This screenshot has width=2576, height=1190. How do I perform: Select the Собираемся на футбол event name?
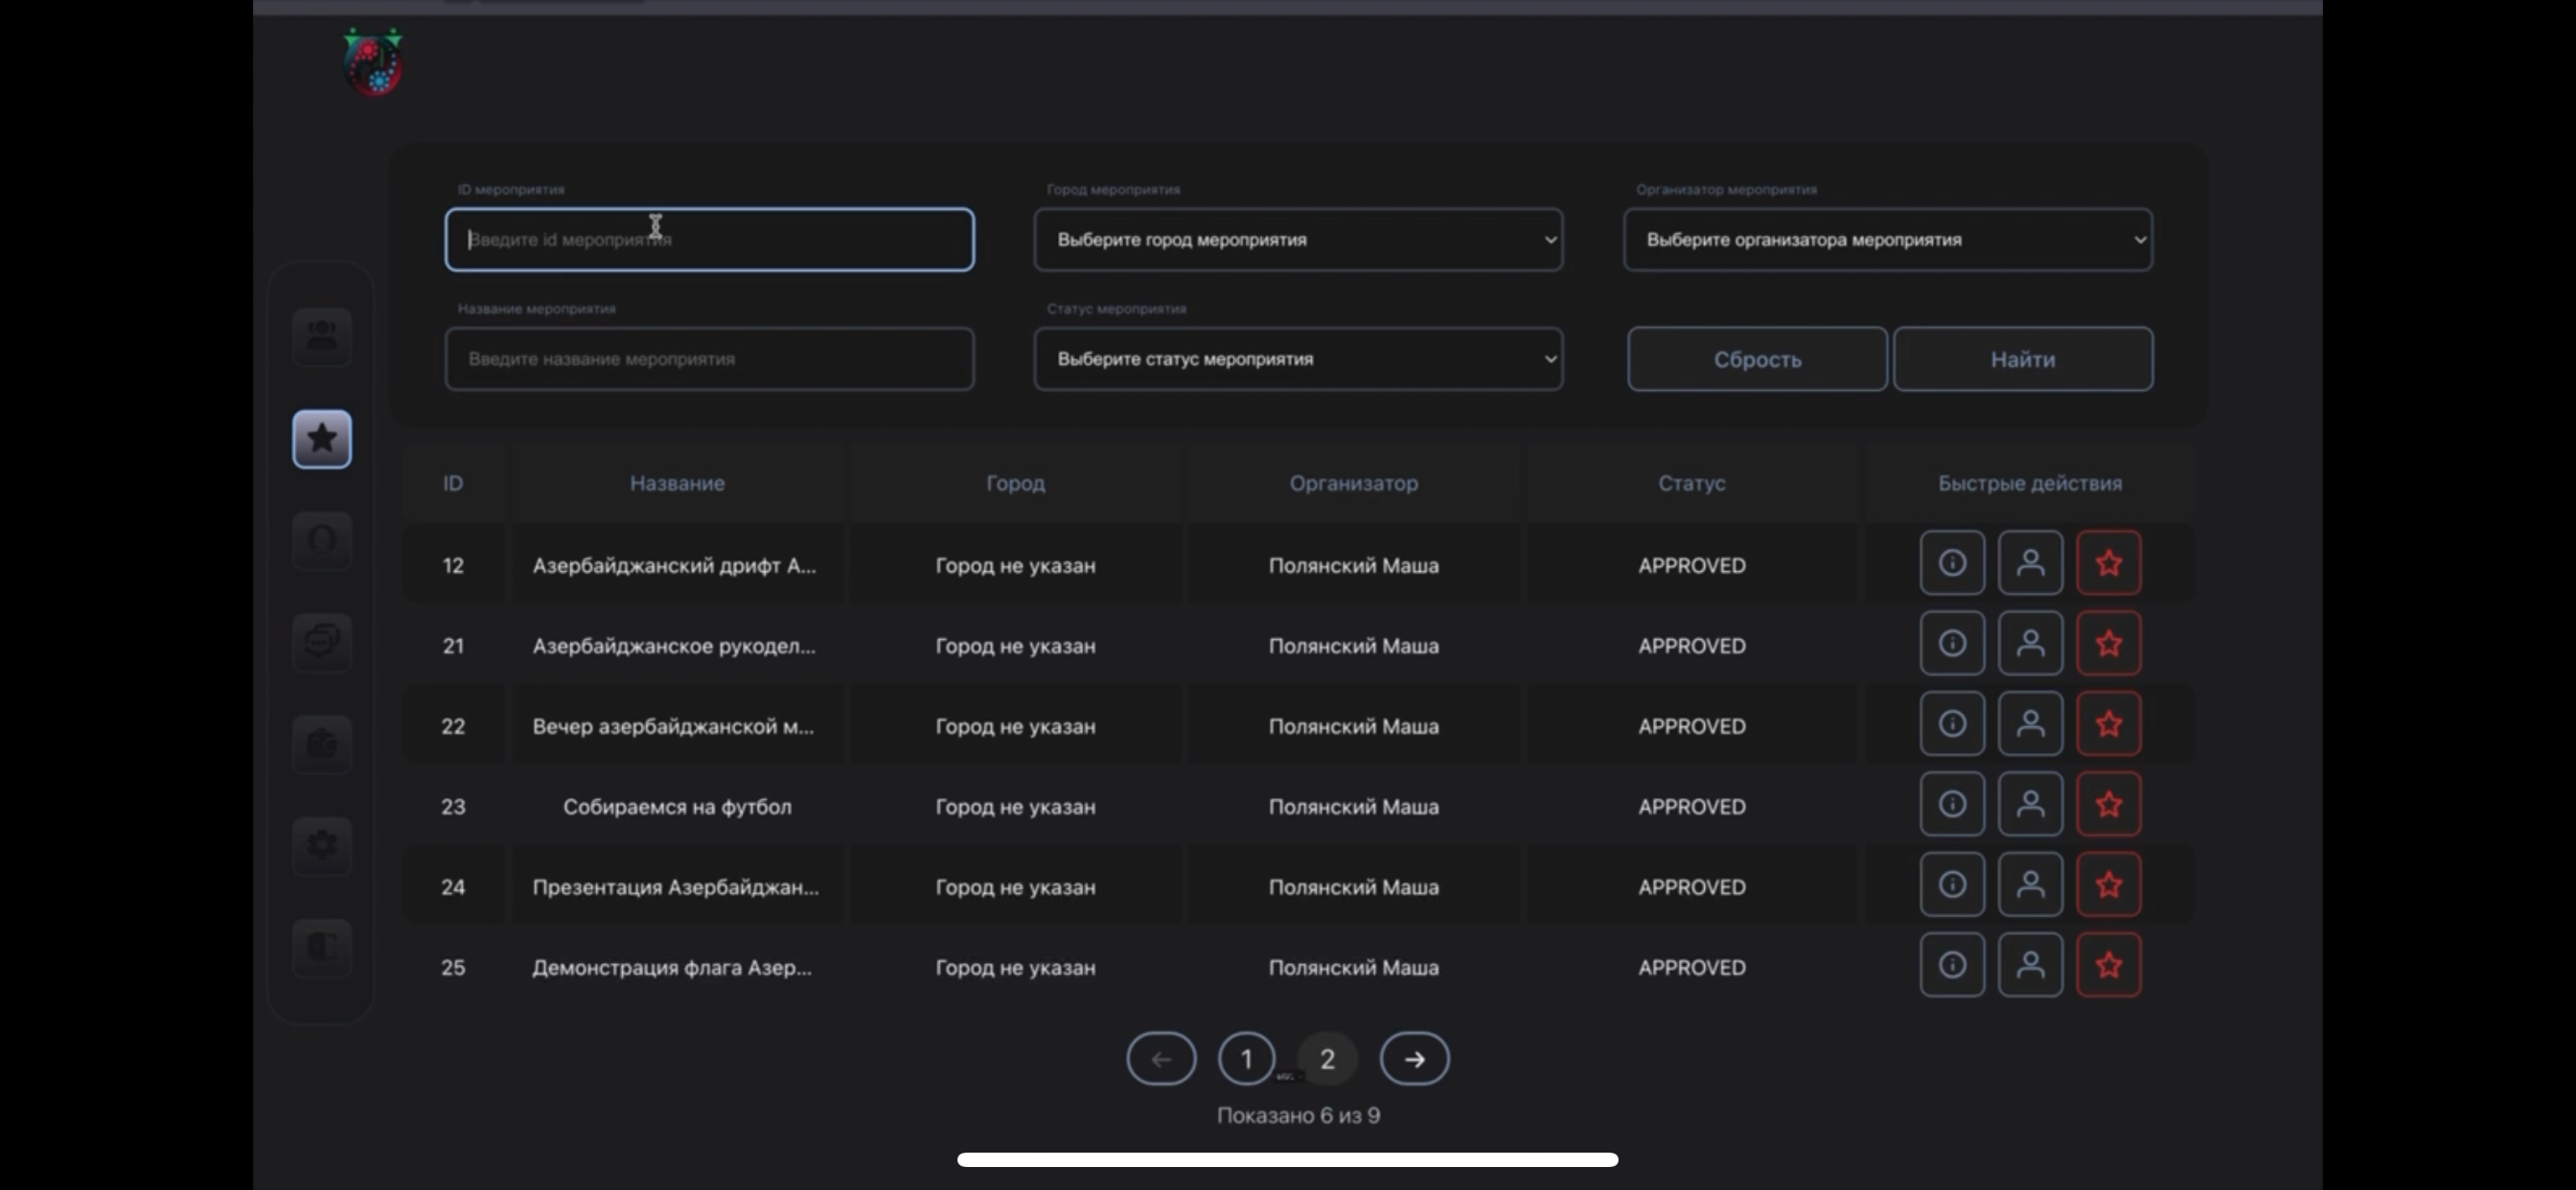tap(677, 807)
